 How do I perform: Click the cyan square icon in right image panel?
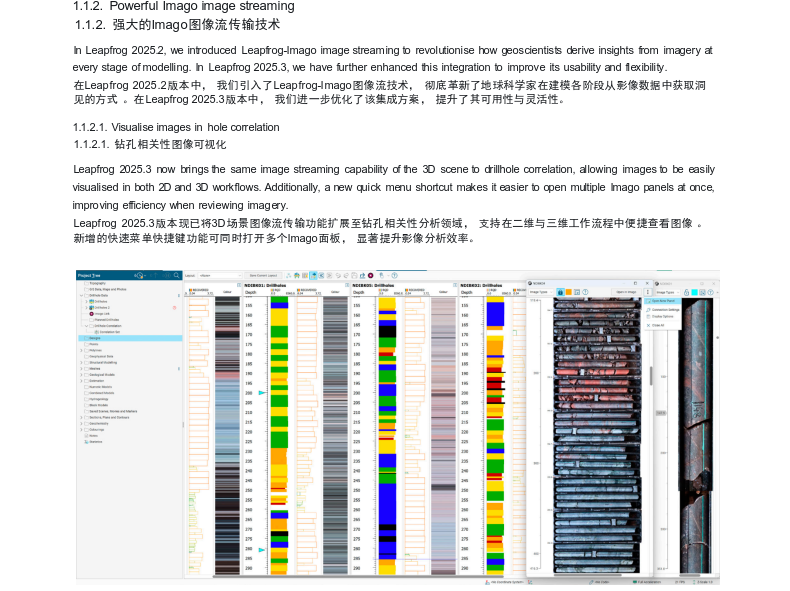tap(693, 292)
